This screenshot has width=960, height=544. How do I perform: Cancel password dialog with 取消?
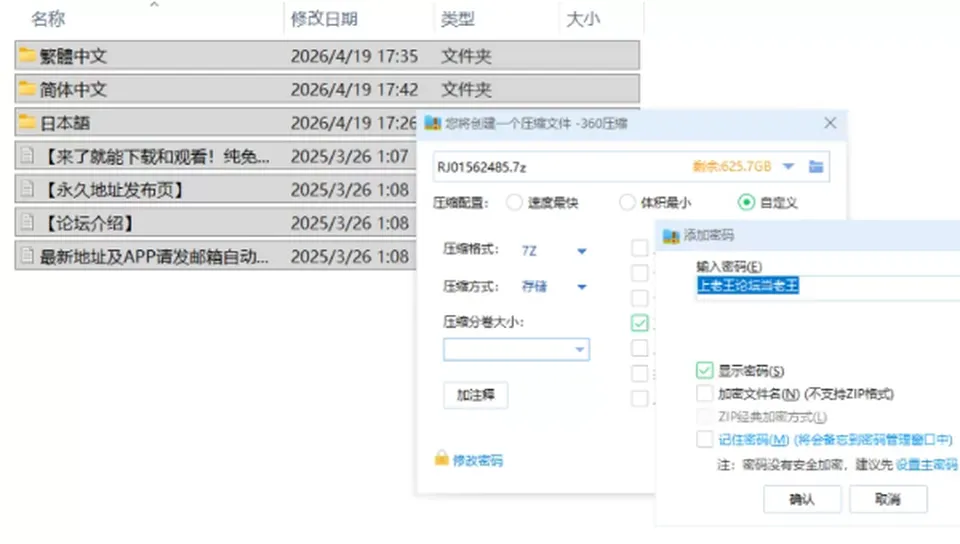888,499
